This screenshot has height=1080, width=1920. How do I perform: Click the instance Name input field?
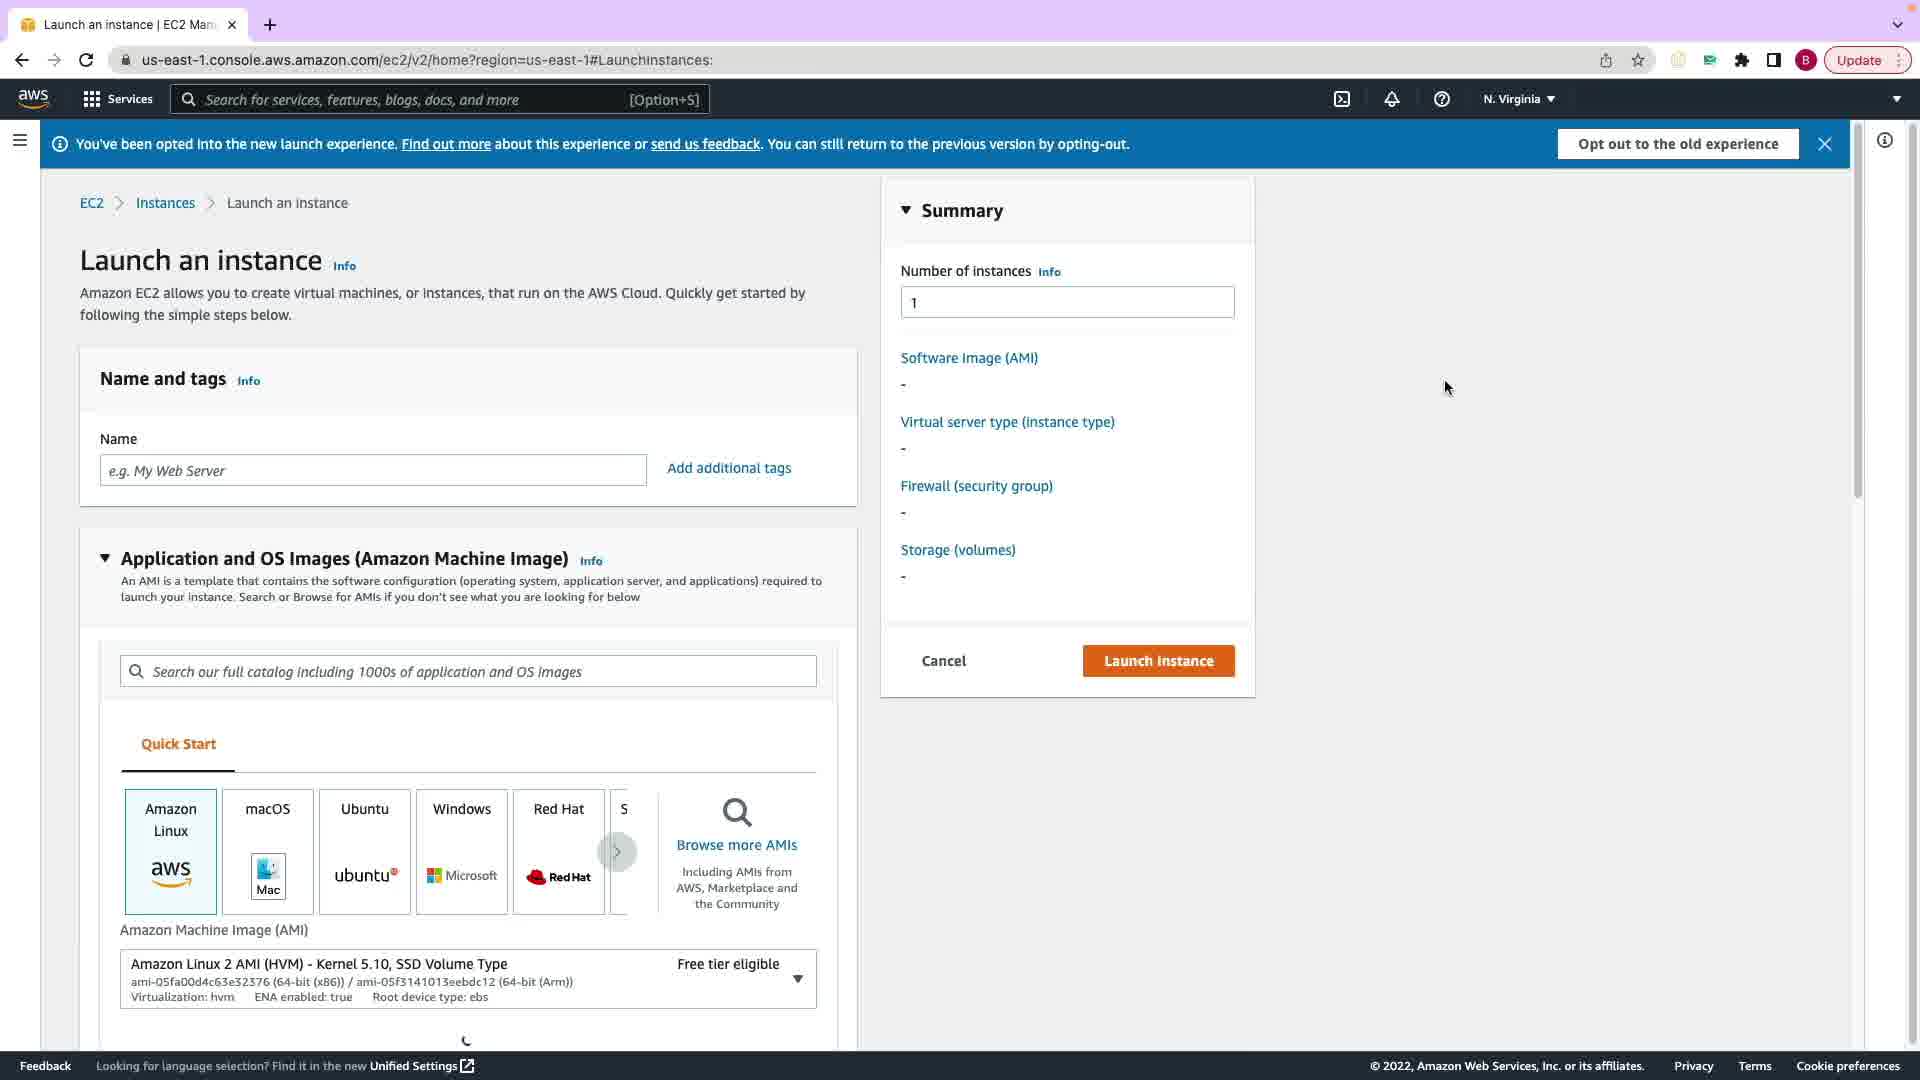point(373,470)
